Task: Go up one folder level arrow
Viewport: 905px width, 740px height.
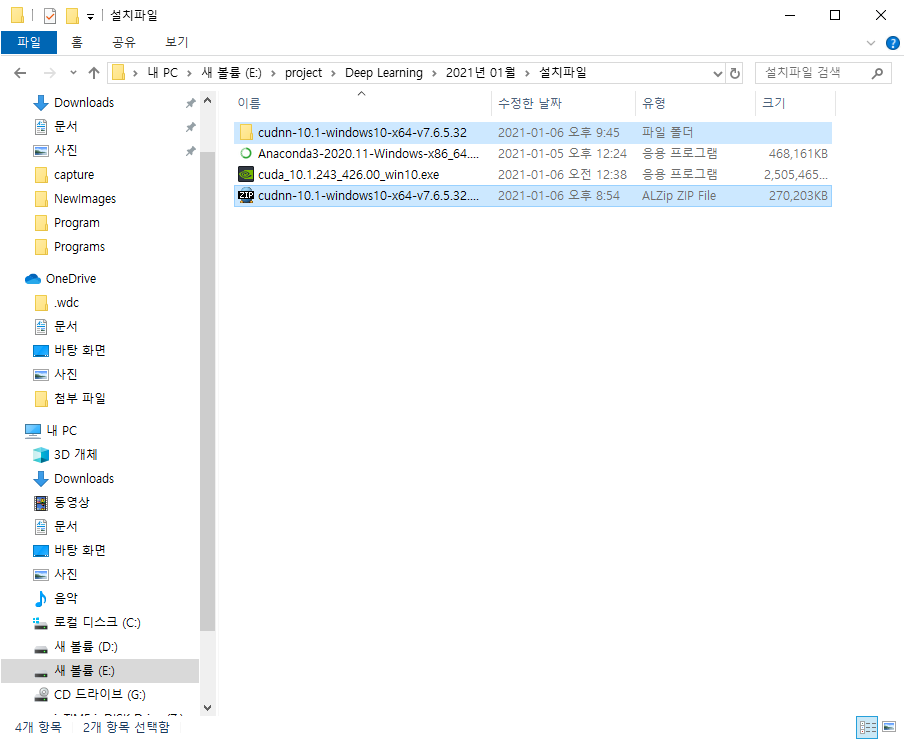Action: pyautogui.click(x=94, y=73)
